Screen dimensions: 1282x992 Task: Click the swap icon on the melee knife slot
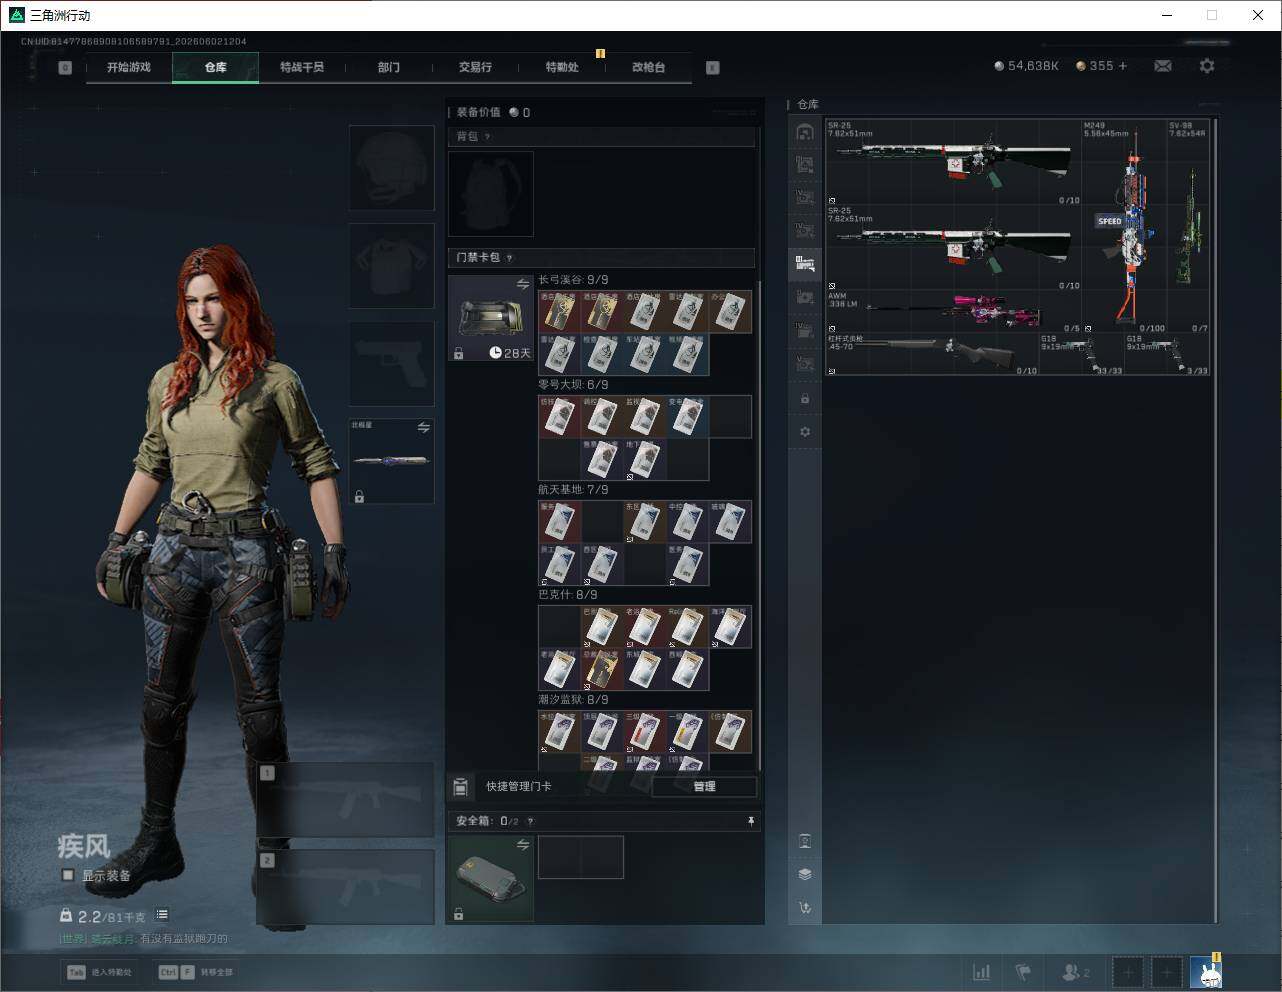pyautogui.click(x=424, y=428)
